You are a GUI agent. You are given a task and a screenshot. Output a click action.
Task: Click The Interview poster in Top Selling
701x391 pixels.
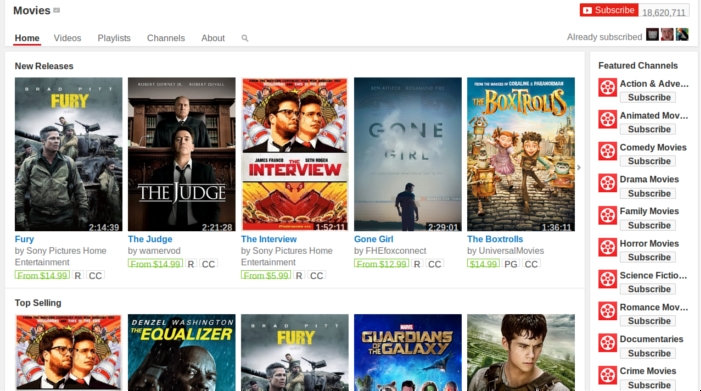coord(68,353)
